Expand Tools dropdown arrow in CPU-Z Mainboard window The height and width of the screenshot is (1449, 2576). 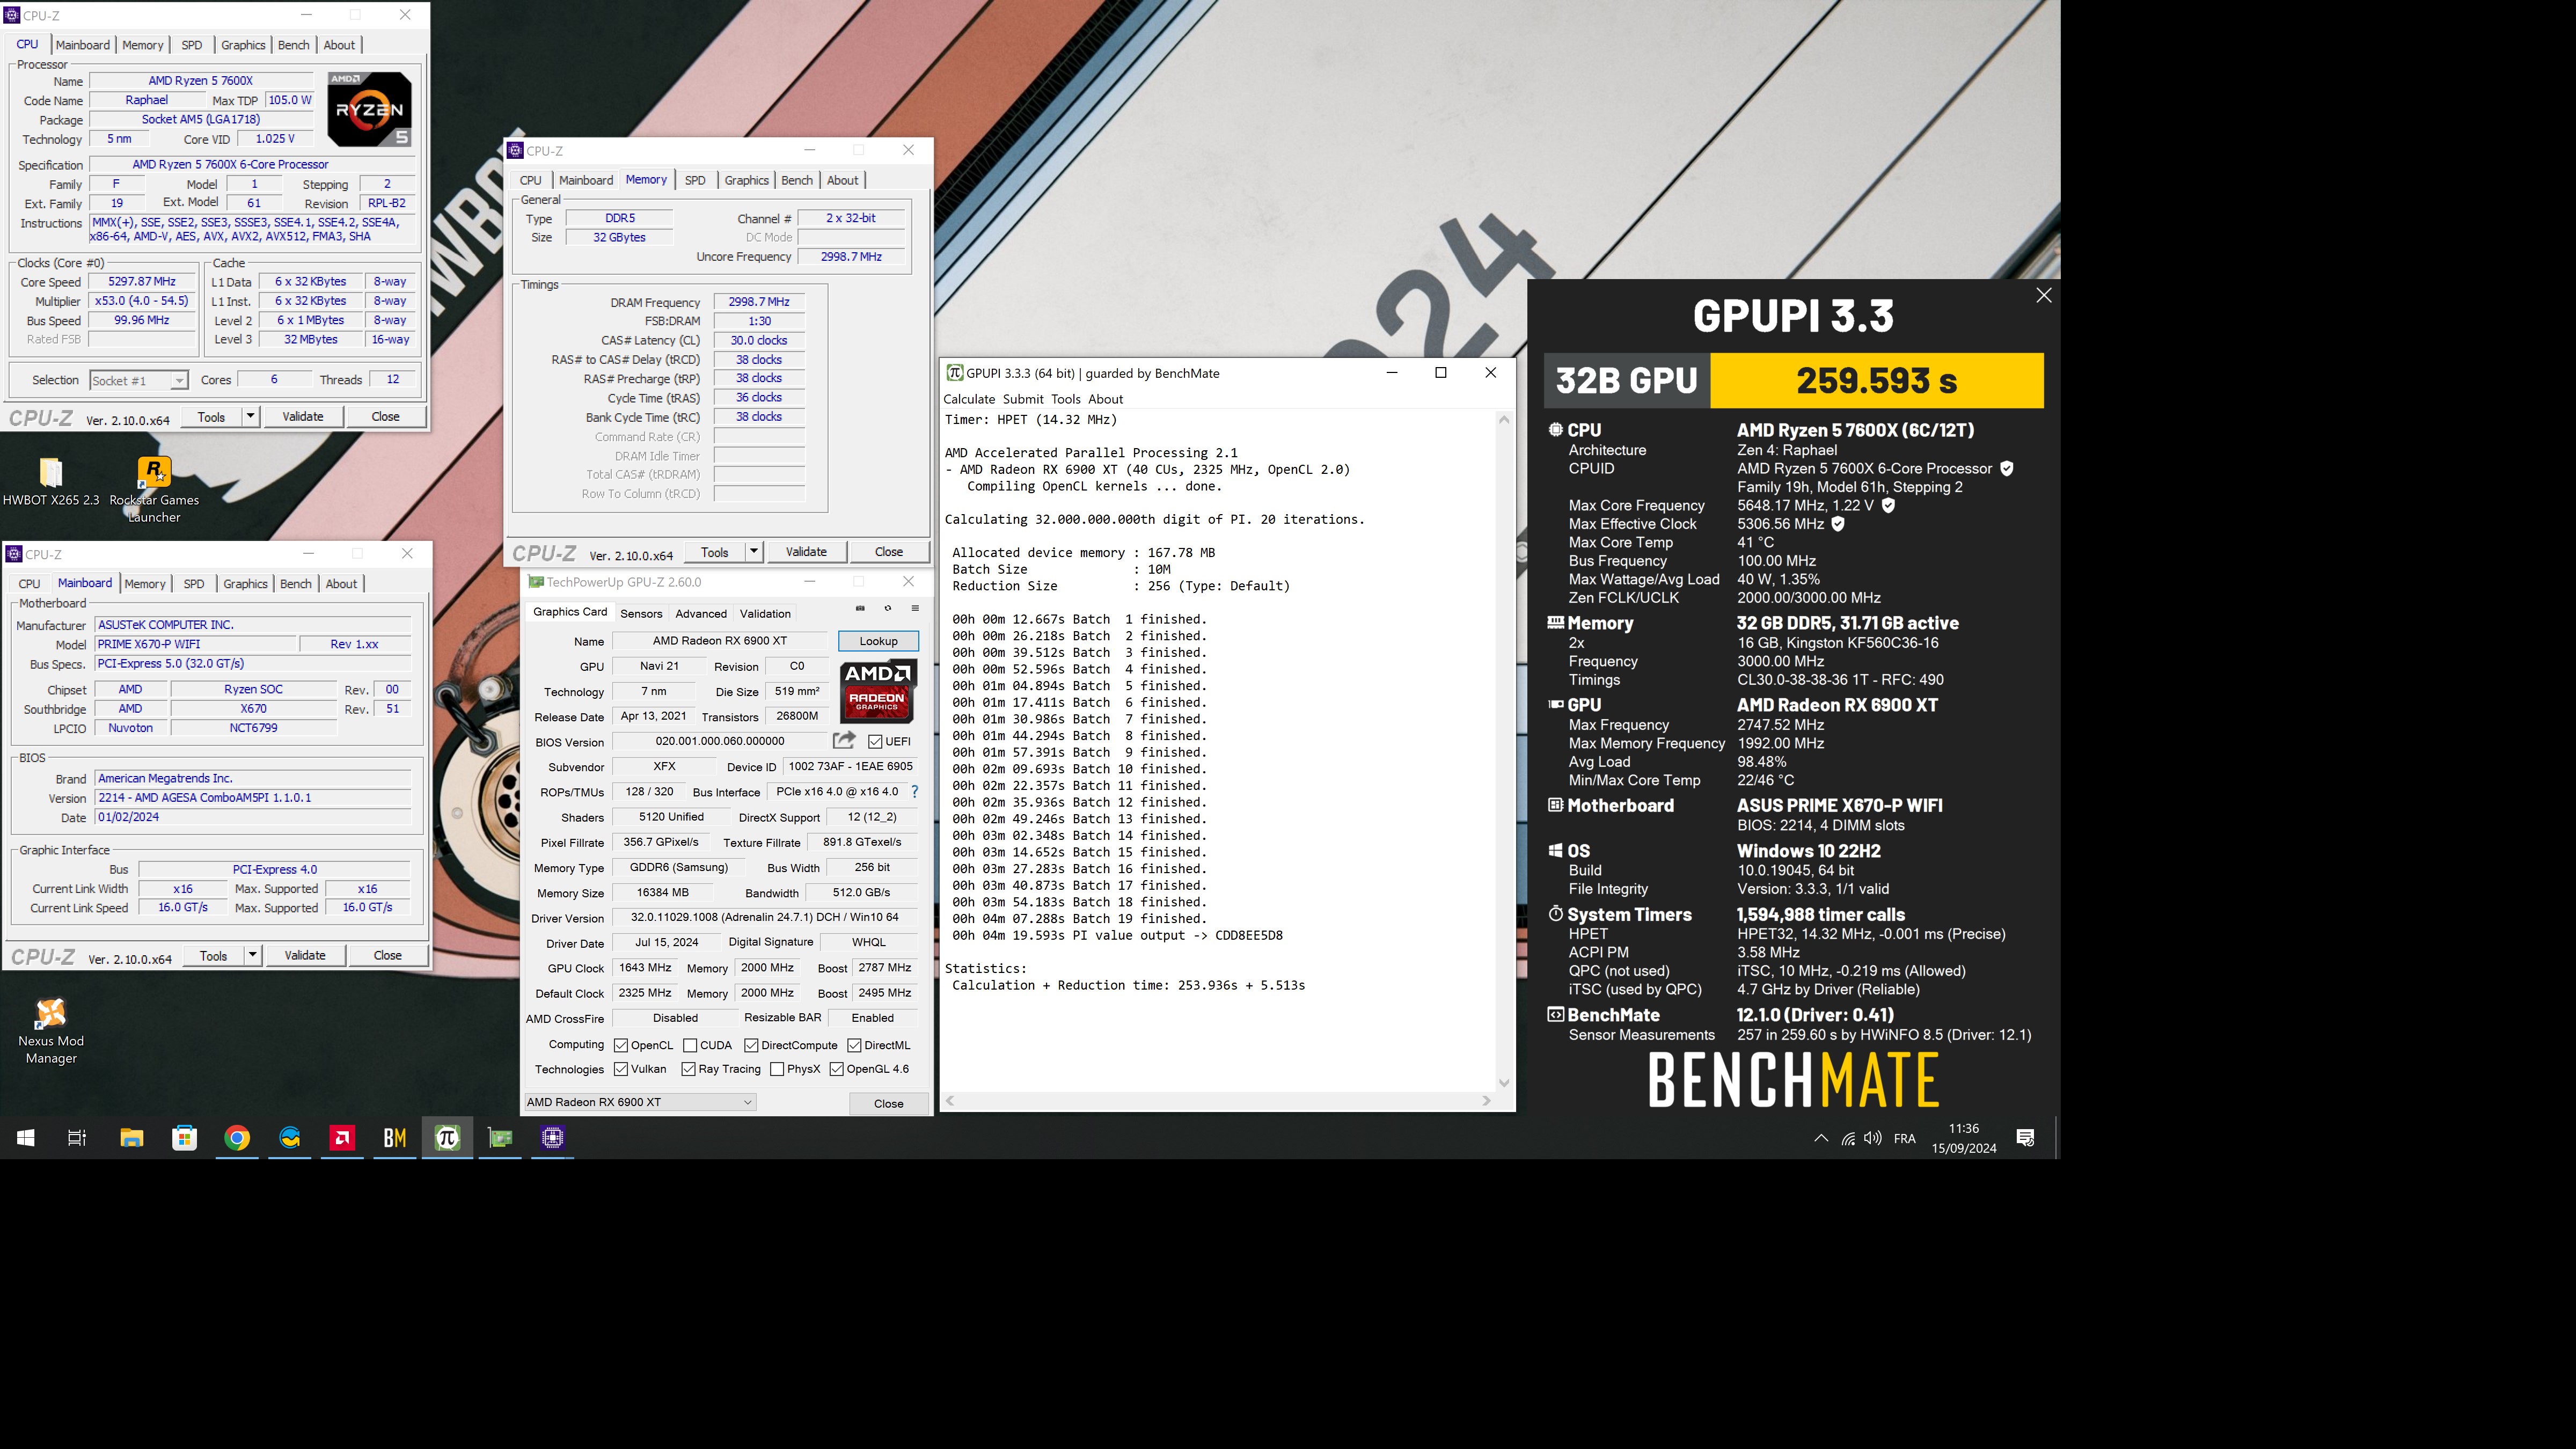(252, 955)
